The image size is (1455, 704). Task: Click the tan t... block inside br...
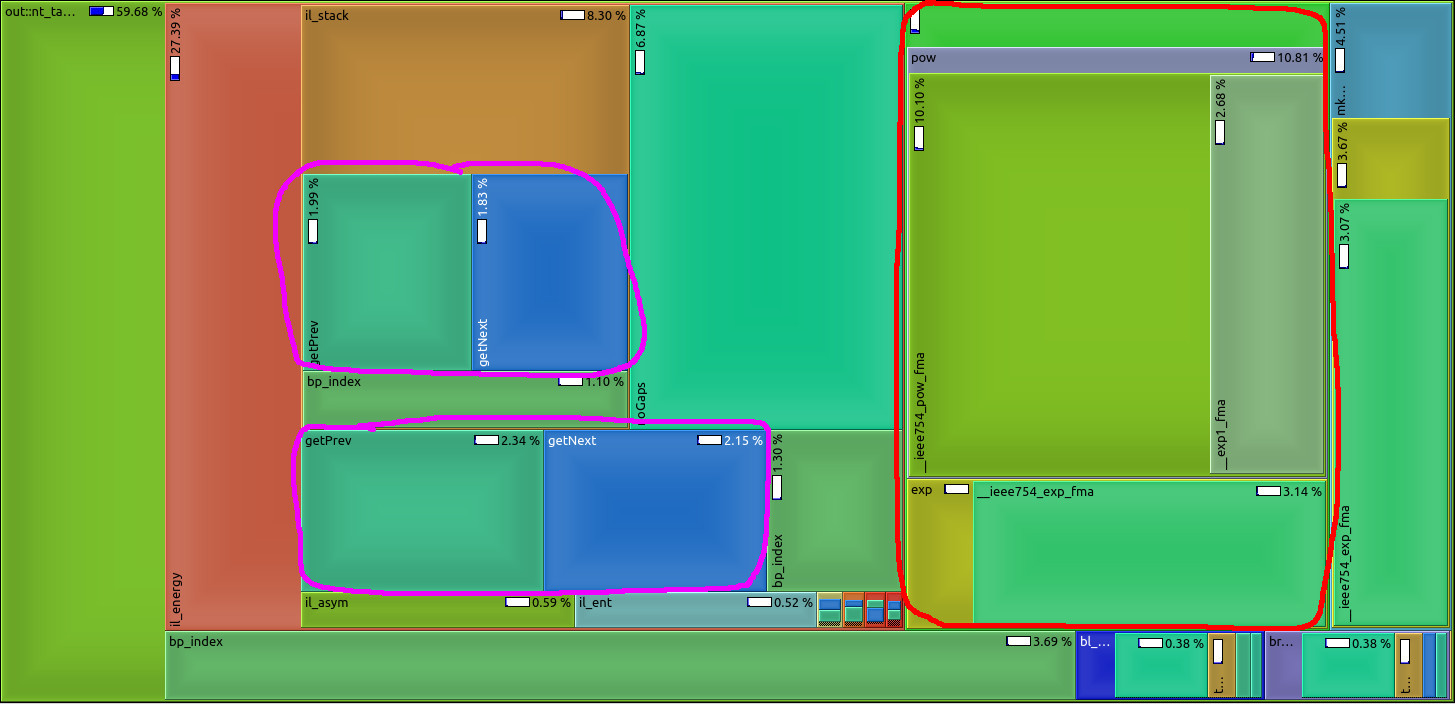point(1408,665)
